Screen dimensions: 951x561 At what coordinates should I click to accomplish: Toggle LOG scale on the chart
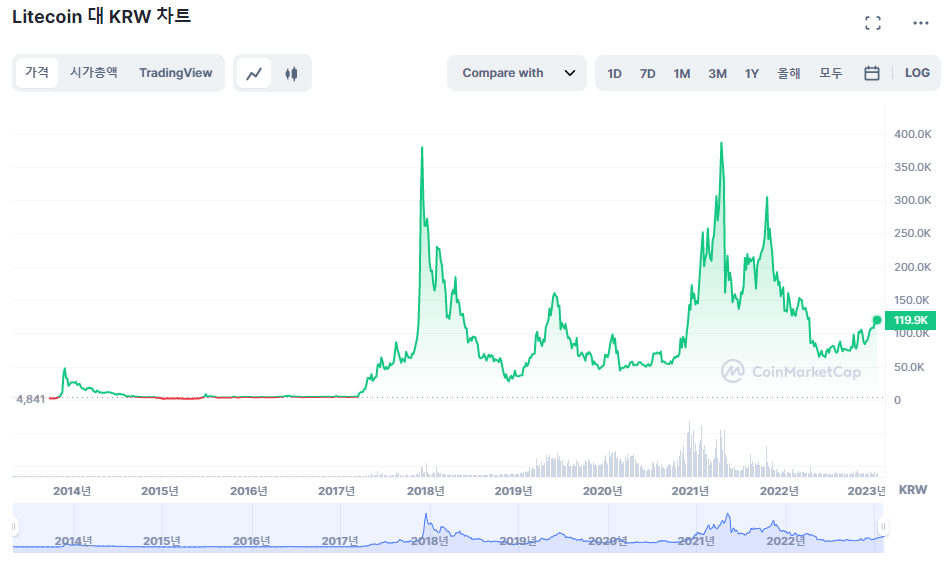tap(917, 73)
